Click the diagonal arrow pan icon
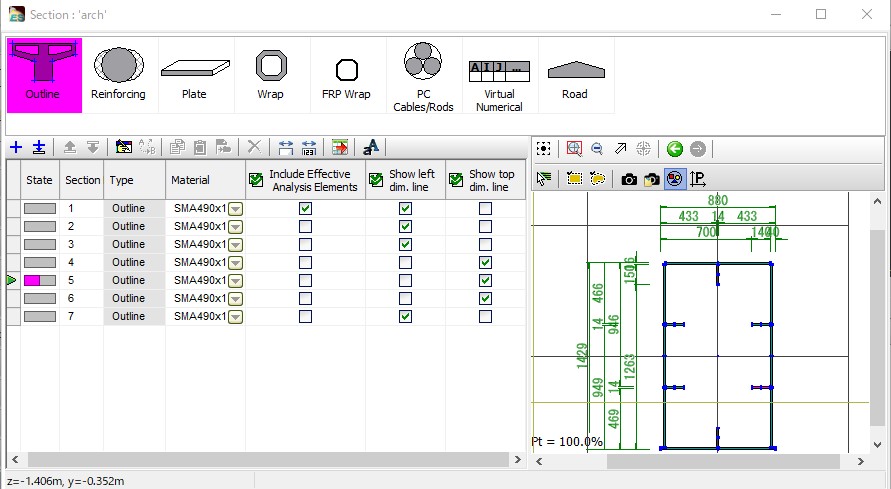The width and height of the screenshot is (891, 489). coord(621,149)
